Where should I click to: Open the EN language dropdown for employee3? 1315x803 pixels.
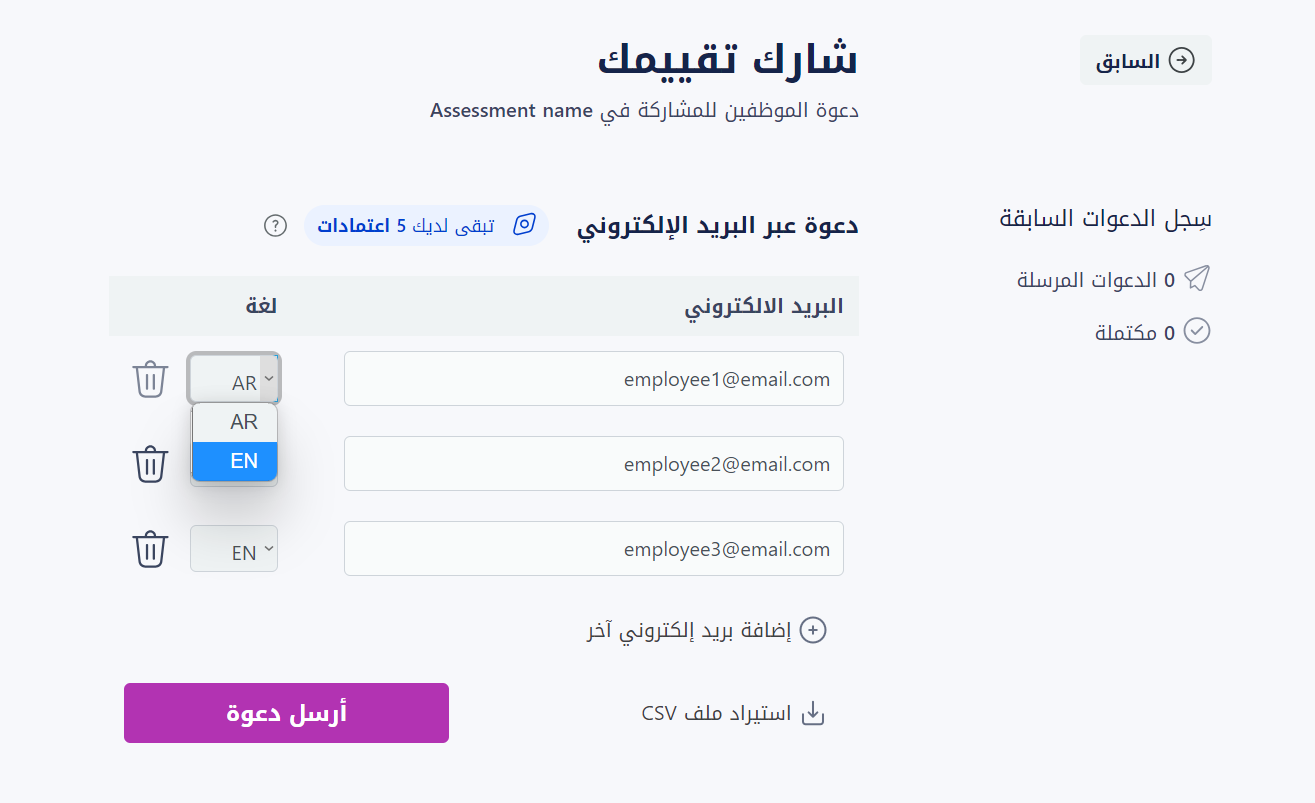[234, 549]
